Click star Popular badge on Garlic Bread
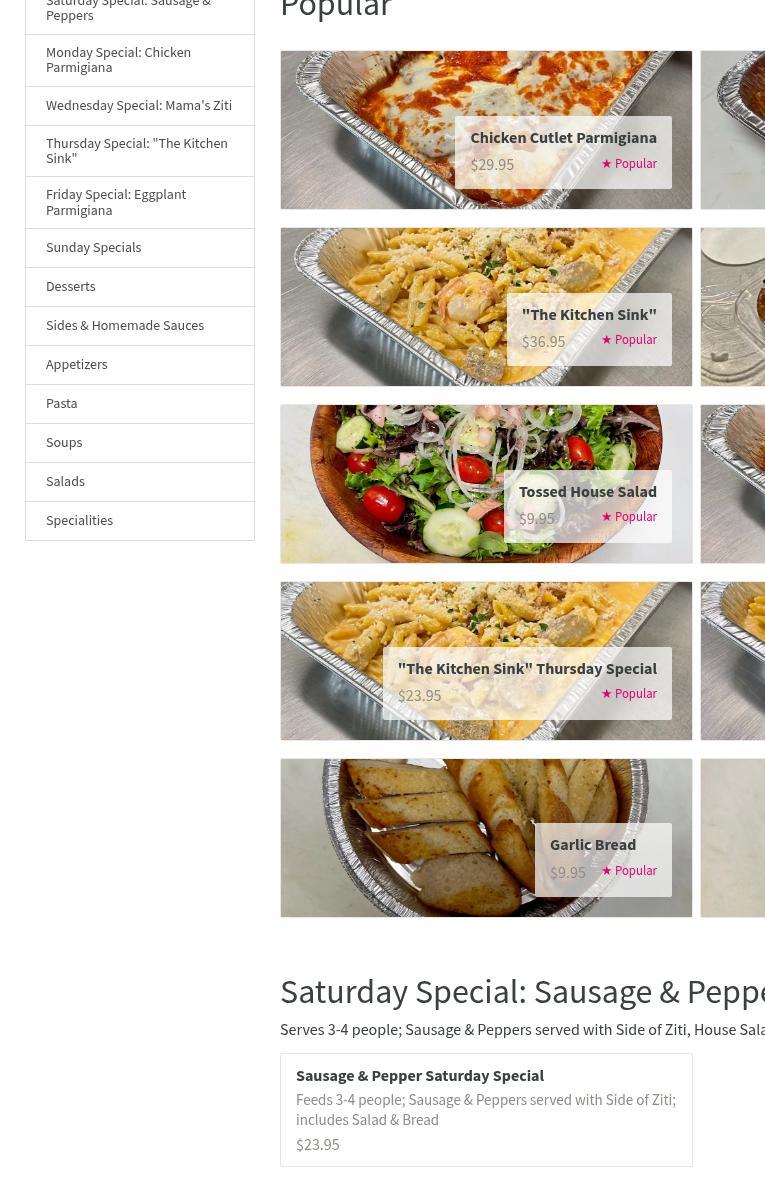The image size is (765, 1181). point(629,871)
